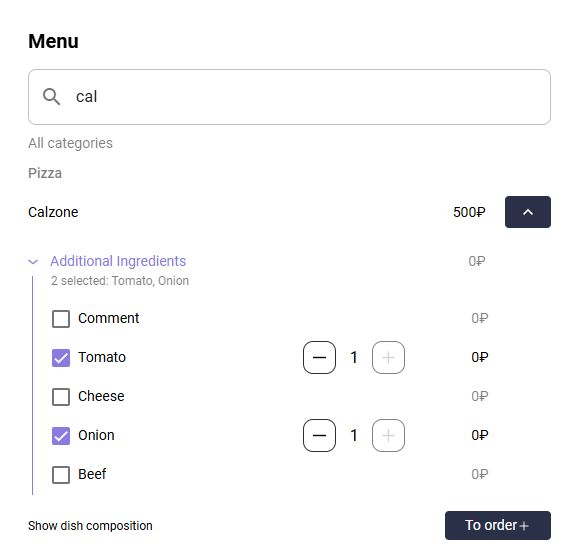Image resolution: width=579 pixels, height=553 pixels.
Task: Deselect the Onion checkbox
Action: 61,436
